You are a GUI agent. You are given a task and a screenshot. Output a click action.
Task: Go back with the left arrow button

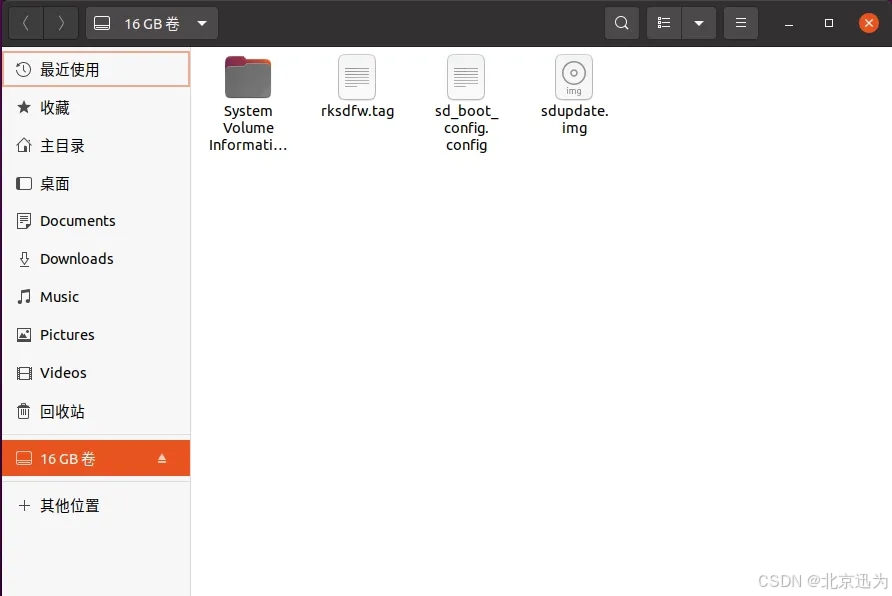(x=26, y=23)
